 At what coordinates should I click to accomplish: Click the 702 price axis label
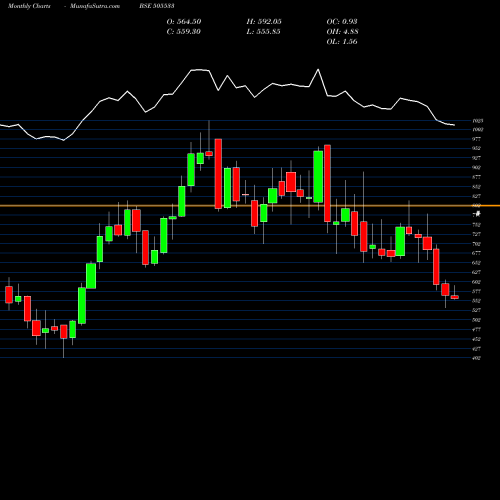[x=477, y=244]
